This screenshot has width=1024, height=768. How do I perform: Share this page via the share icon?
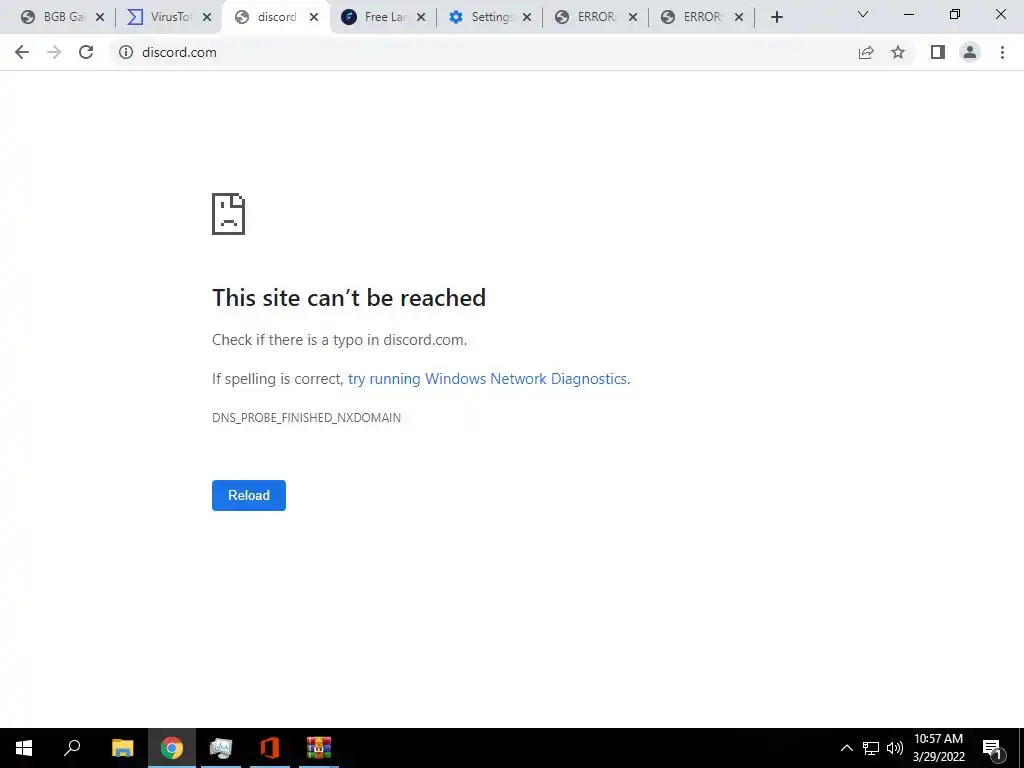tap(866, 52)
